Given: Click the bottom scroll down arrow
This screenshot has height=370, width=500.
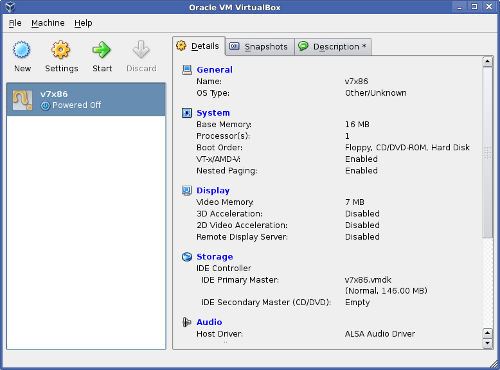Looking at the screenshot, I should pos(487,343).
